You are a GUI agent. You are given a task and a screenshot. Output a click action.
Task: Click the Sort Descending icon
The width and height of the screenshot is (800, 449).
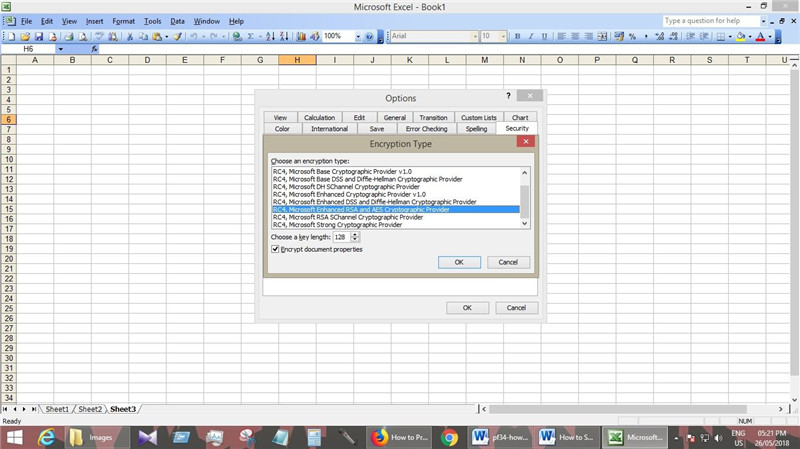click(284, 36)
